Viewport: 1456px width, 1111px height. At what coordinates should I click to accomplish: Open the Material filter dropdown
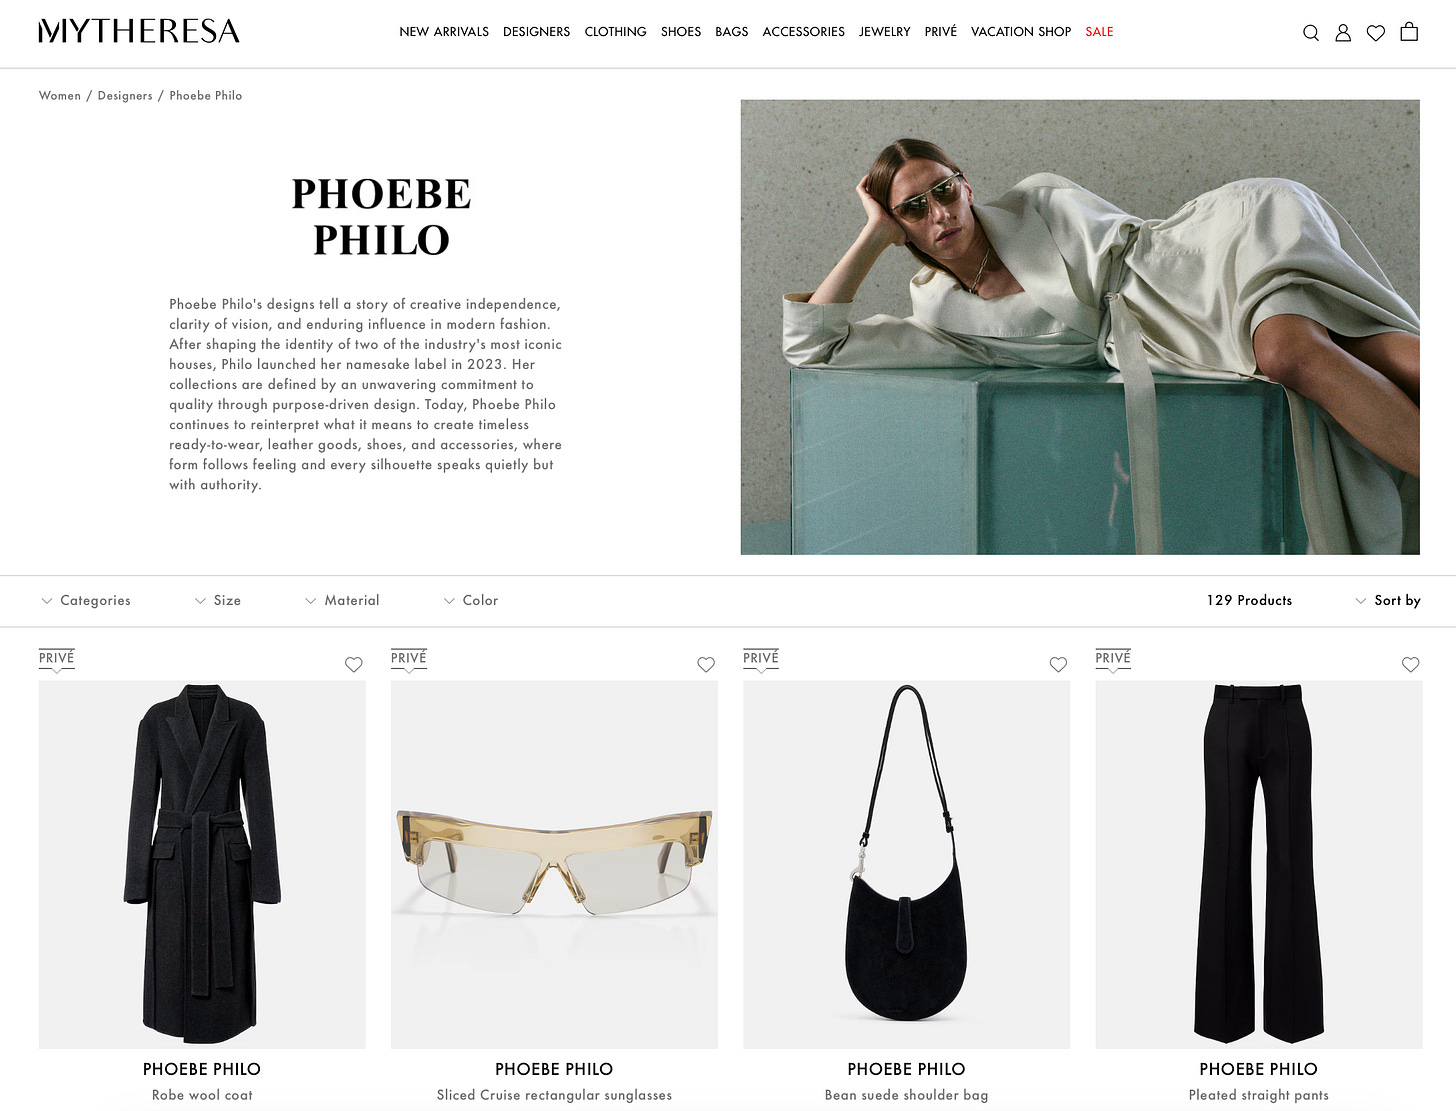point(342,600)
